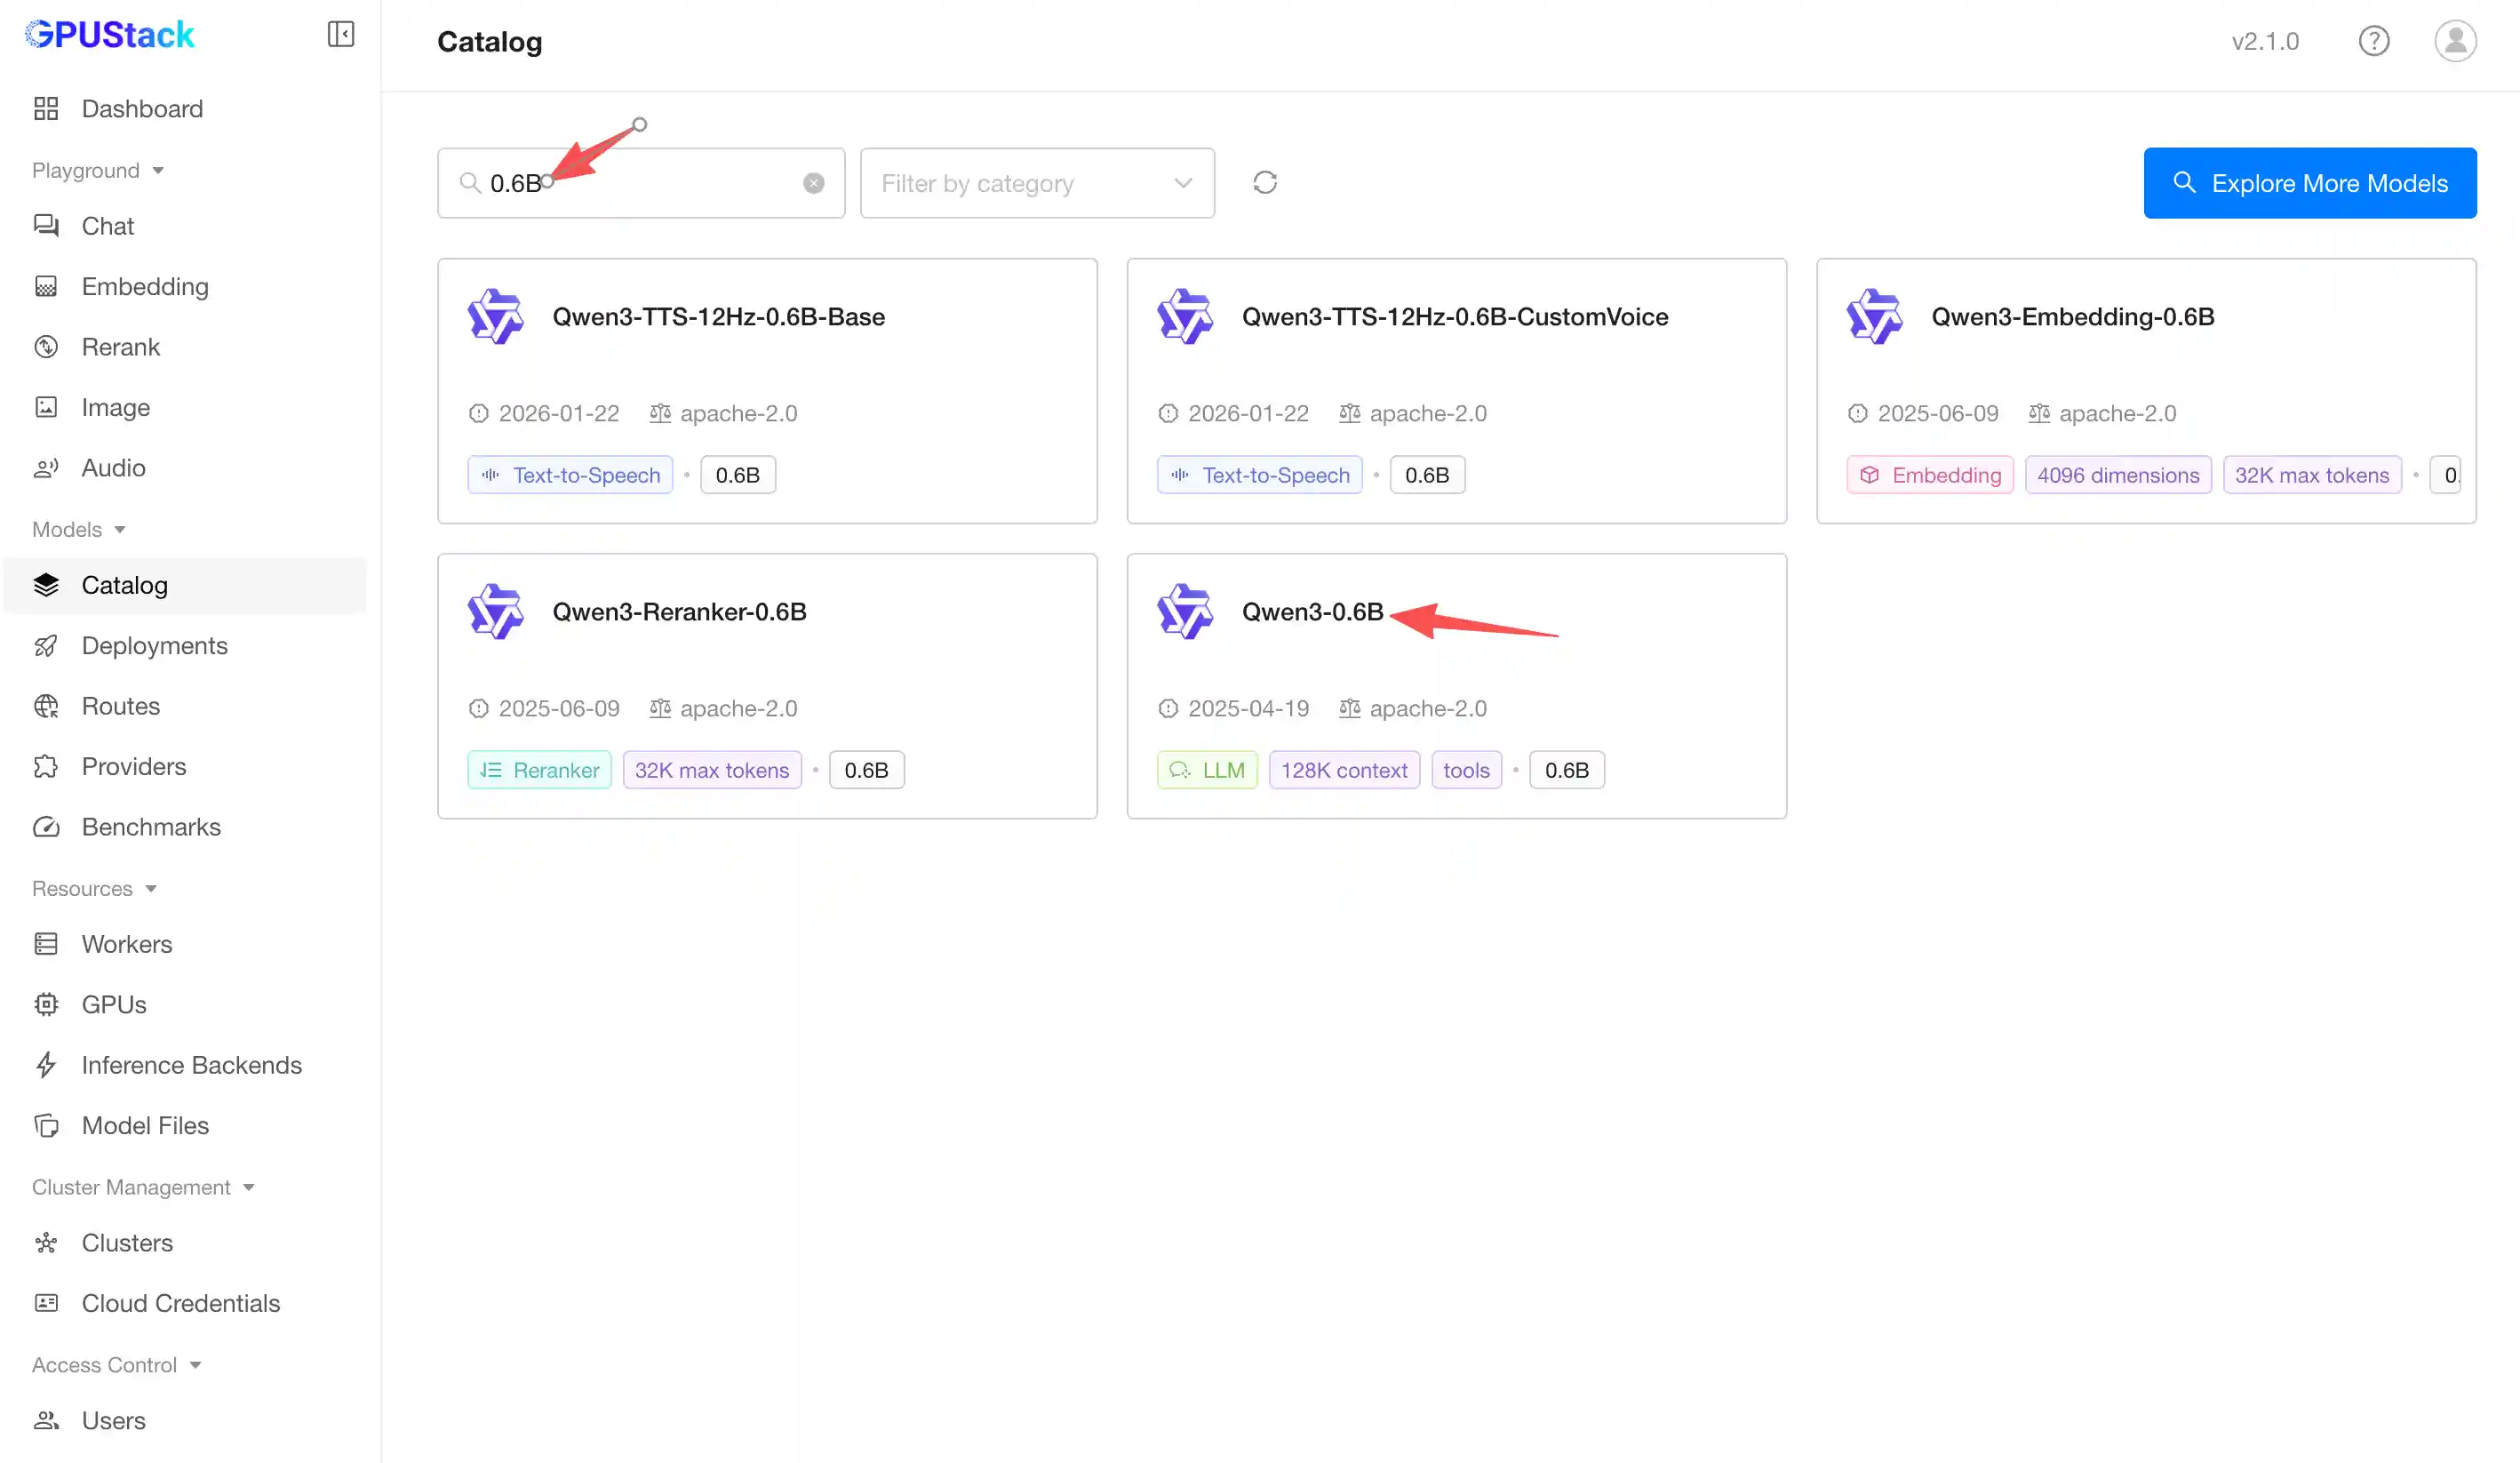The width and height of the screenshot is (2520, 1463).
Task: Click the Explore More Models button
Action: coord(2309,183)
